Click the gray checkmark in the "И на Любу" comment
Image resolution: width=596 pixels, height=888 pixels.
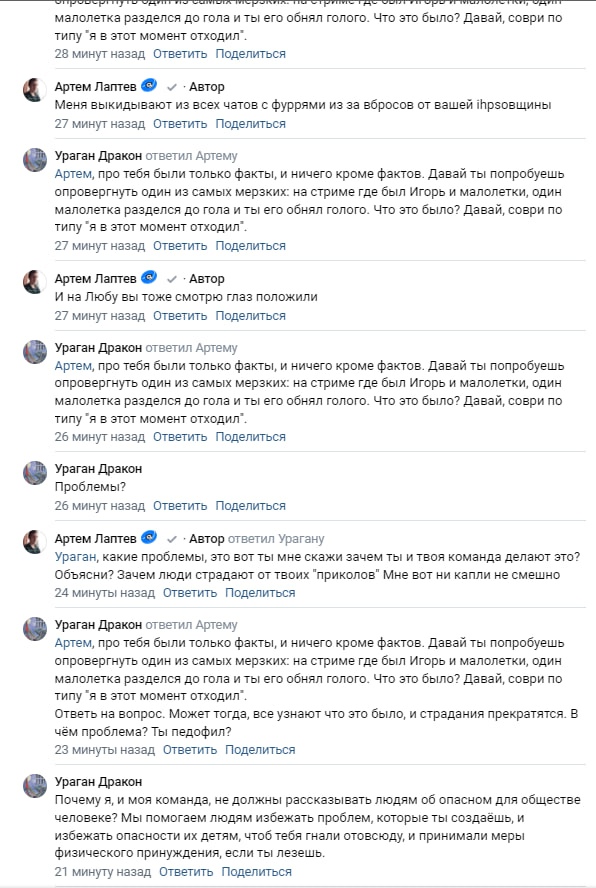coord(172,279)
